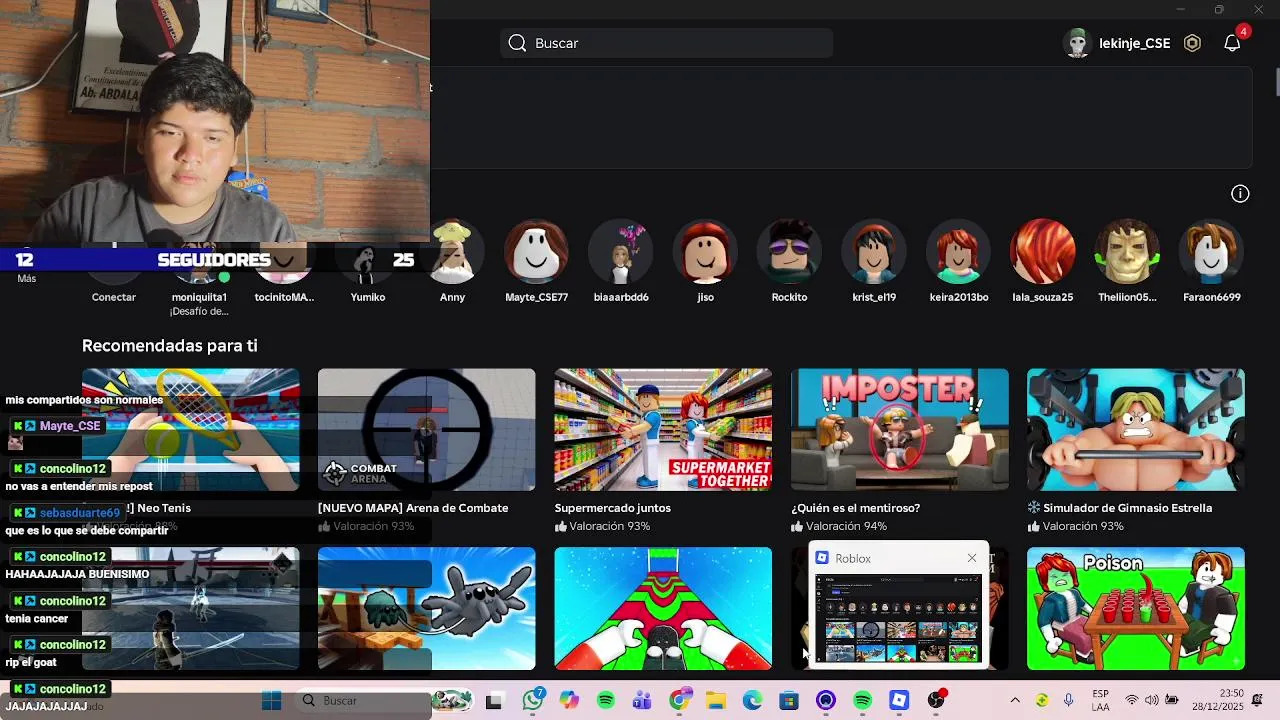The image size is (1280, 720).
Task: Open friend jiso's avatar
Action: pos(705,252)
